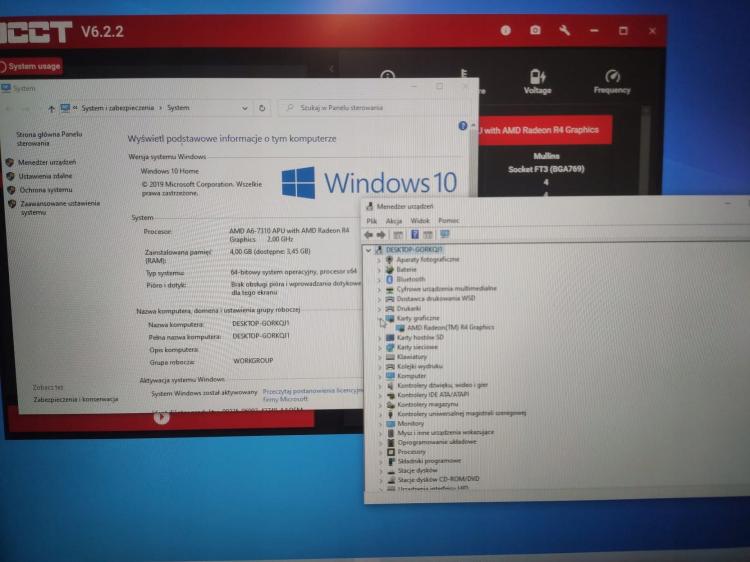Screen dimensions: 750x562
Task: Open 'Zaawansowane ustawienia systemu' link
Action: pyautogui.click(x=60, y=208)
